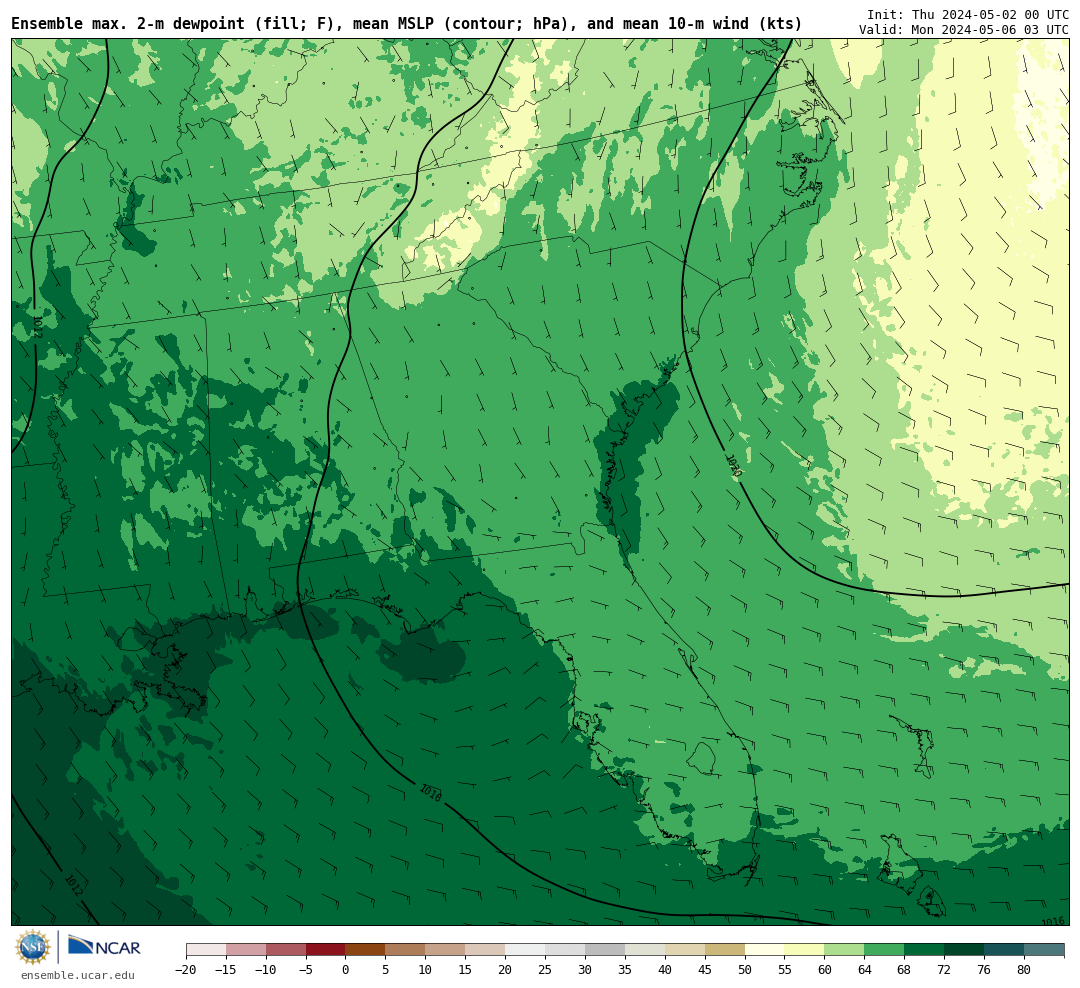Pick the colorbar segment between 10 and 15

tap(446, 950)
